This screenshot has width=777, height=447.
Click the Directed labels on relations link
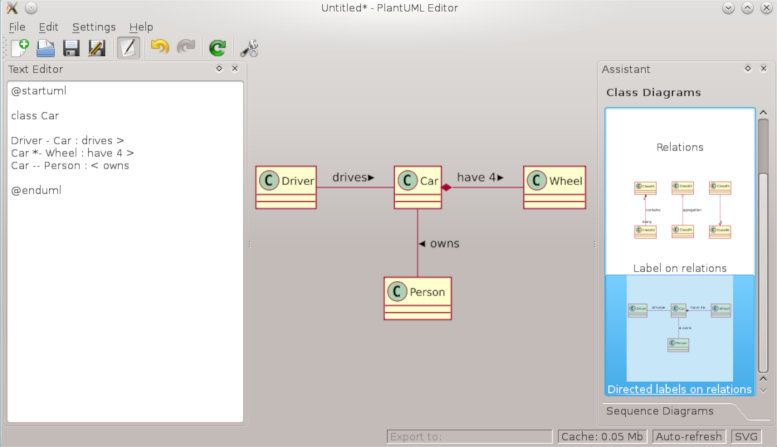click(x=679, y=389)
